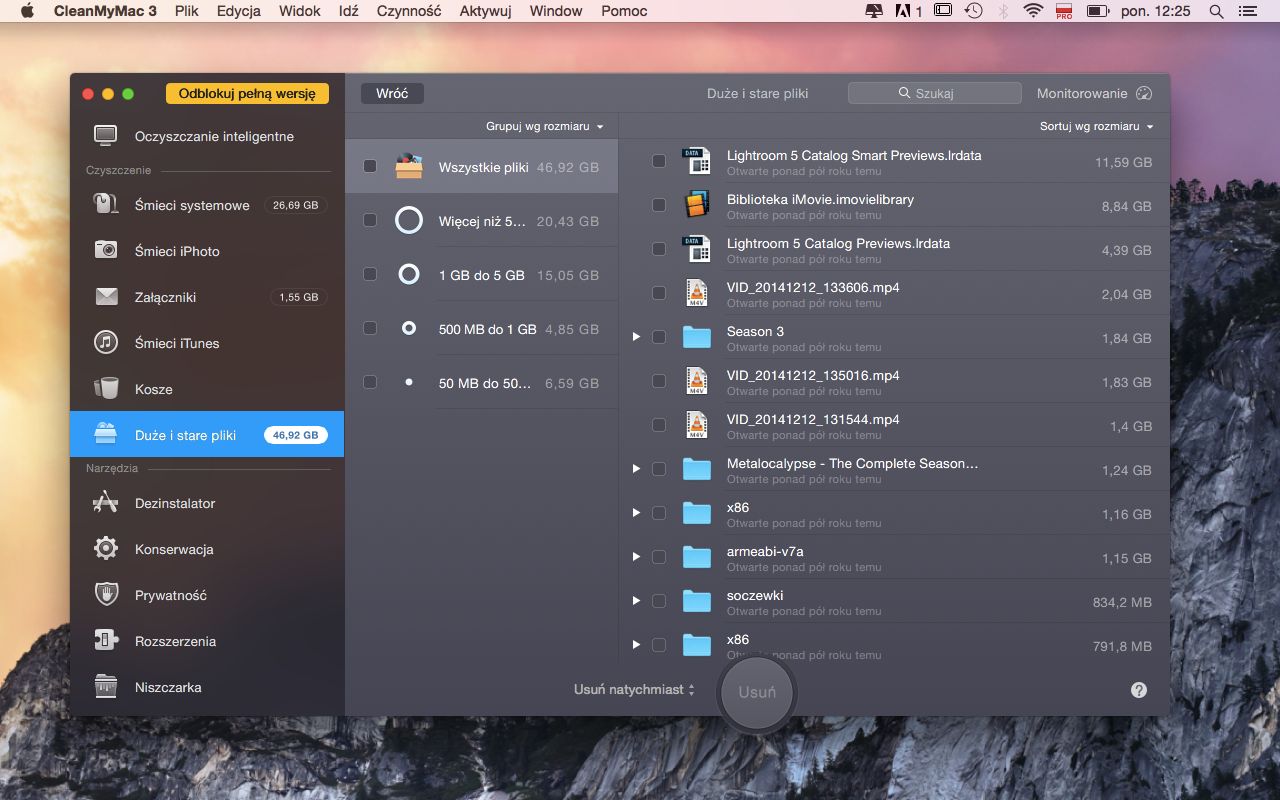The width and height of the screenshot is (1280, 800).
Task: Click the Rozszerzenia plug-in icon
Action: 106,641
